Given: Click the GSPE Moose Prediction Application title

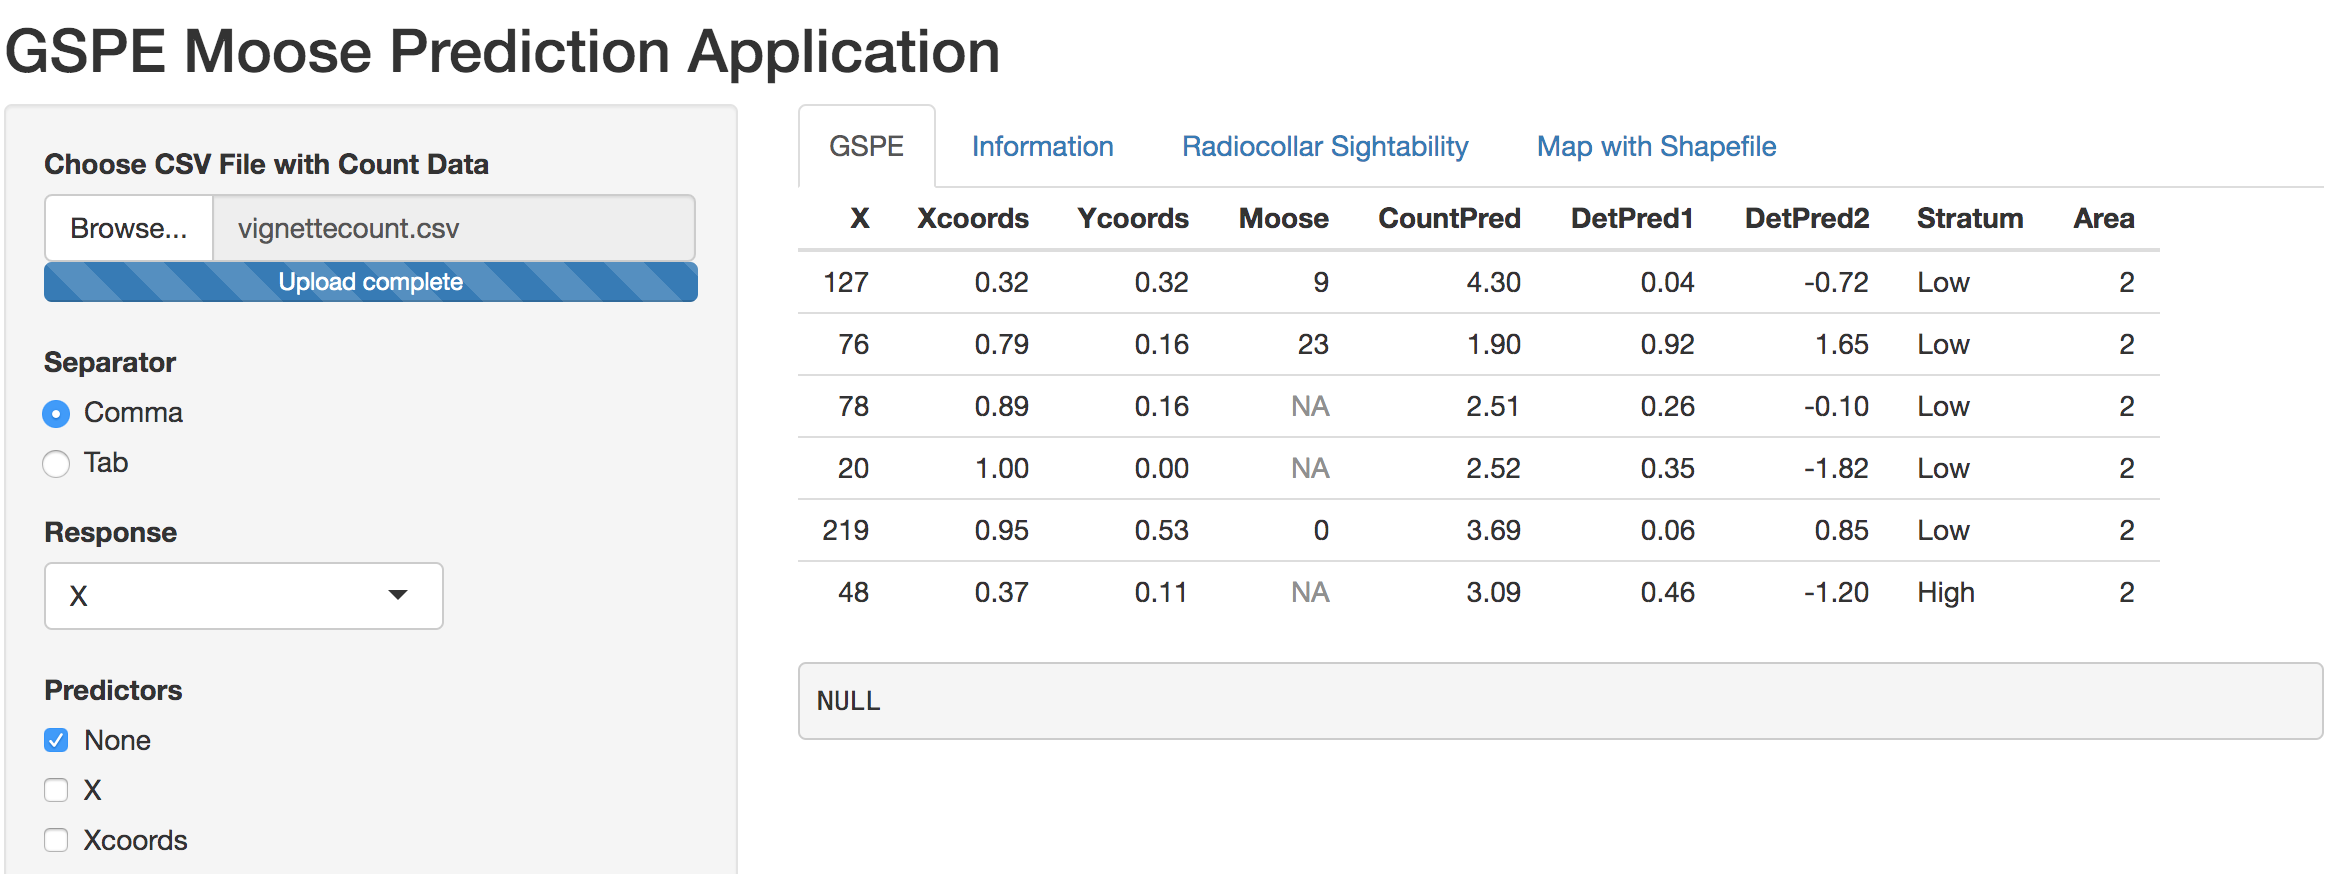Looking at the screenshot, I should tap(503, 51).
